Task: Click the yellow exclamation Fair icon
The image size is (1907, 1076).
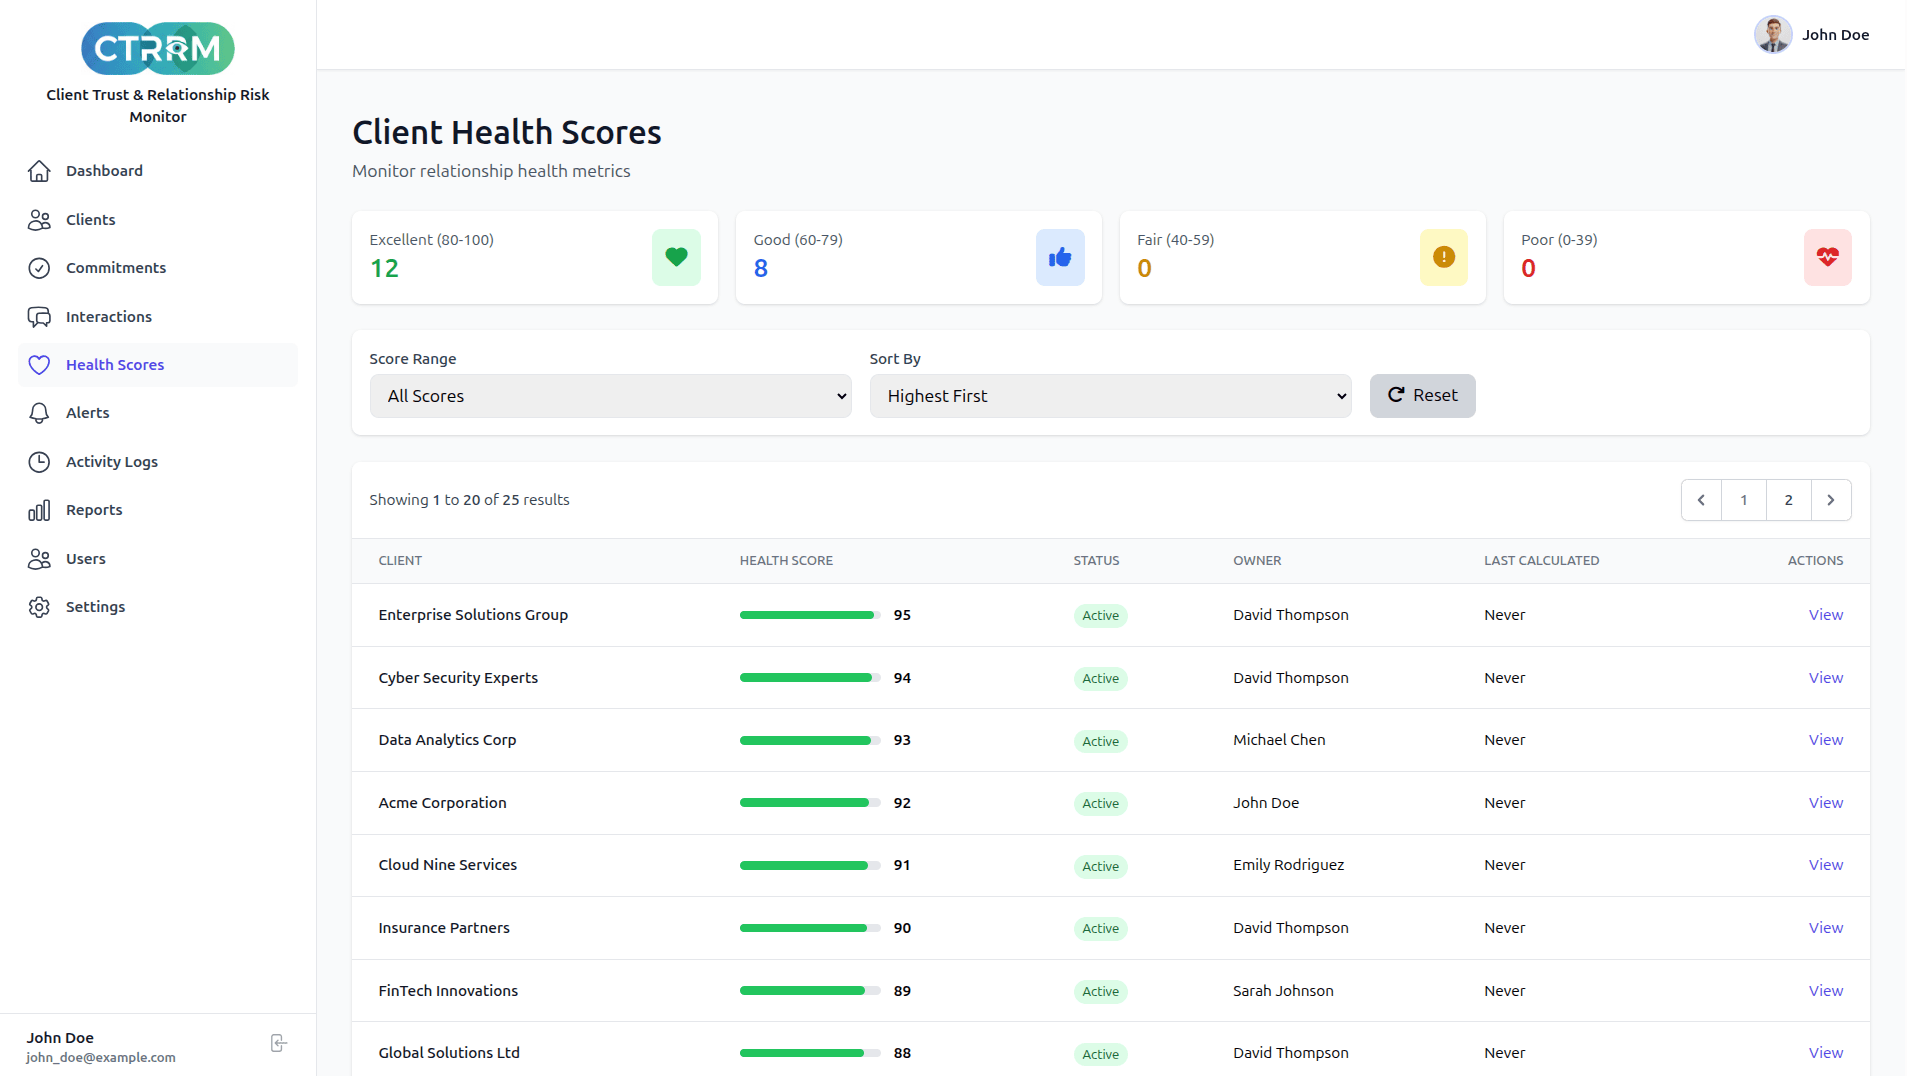Action: pyautogui.click(x=1443, y=257)
